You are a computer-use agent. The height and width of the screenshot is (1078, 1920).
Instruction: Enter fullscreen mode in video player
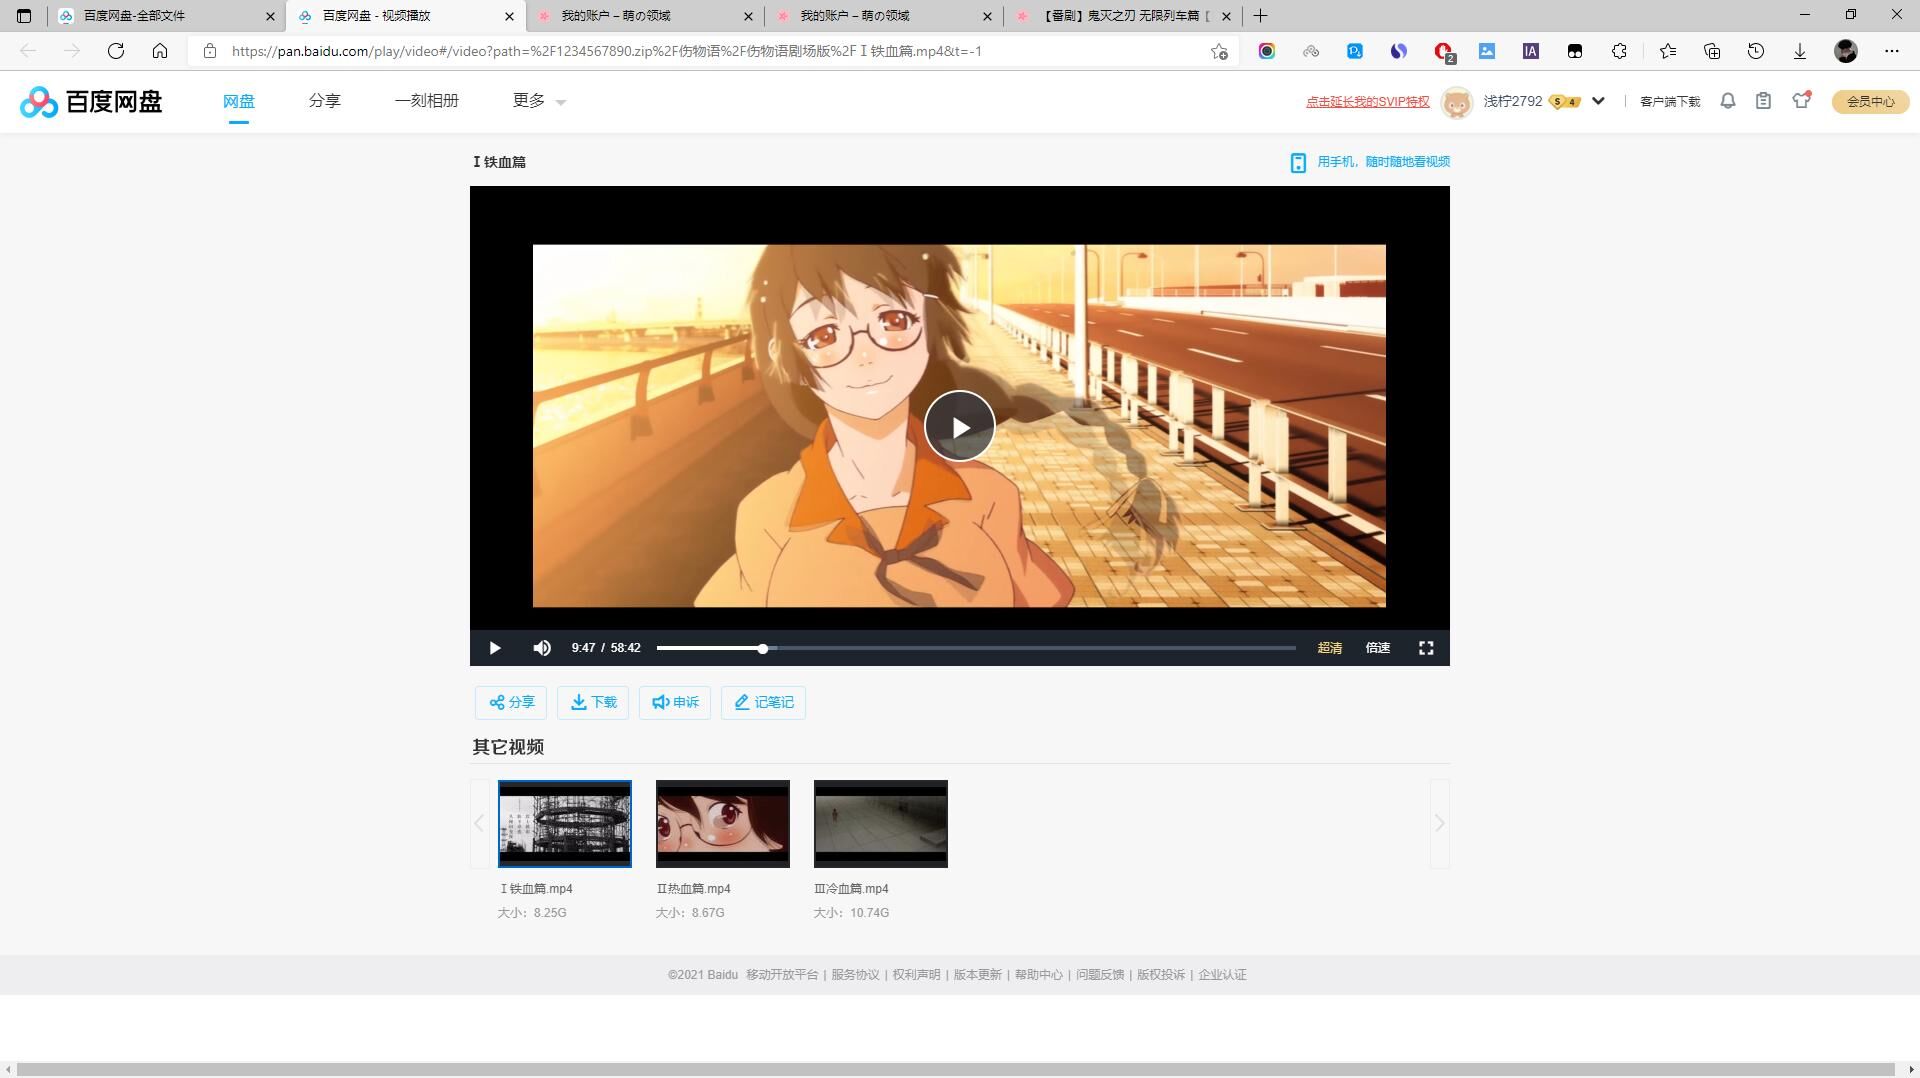[1426, 648]
